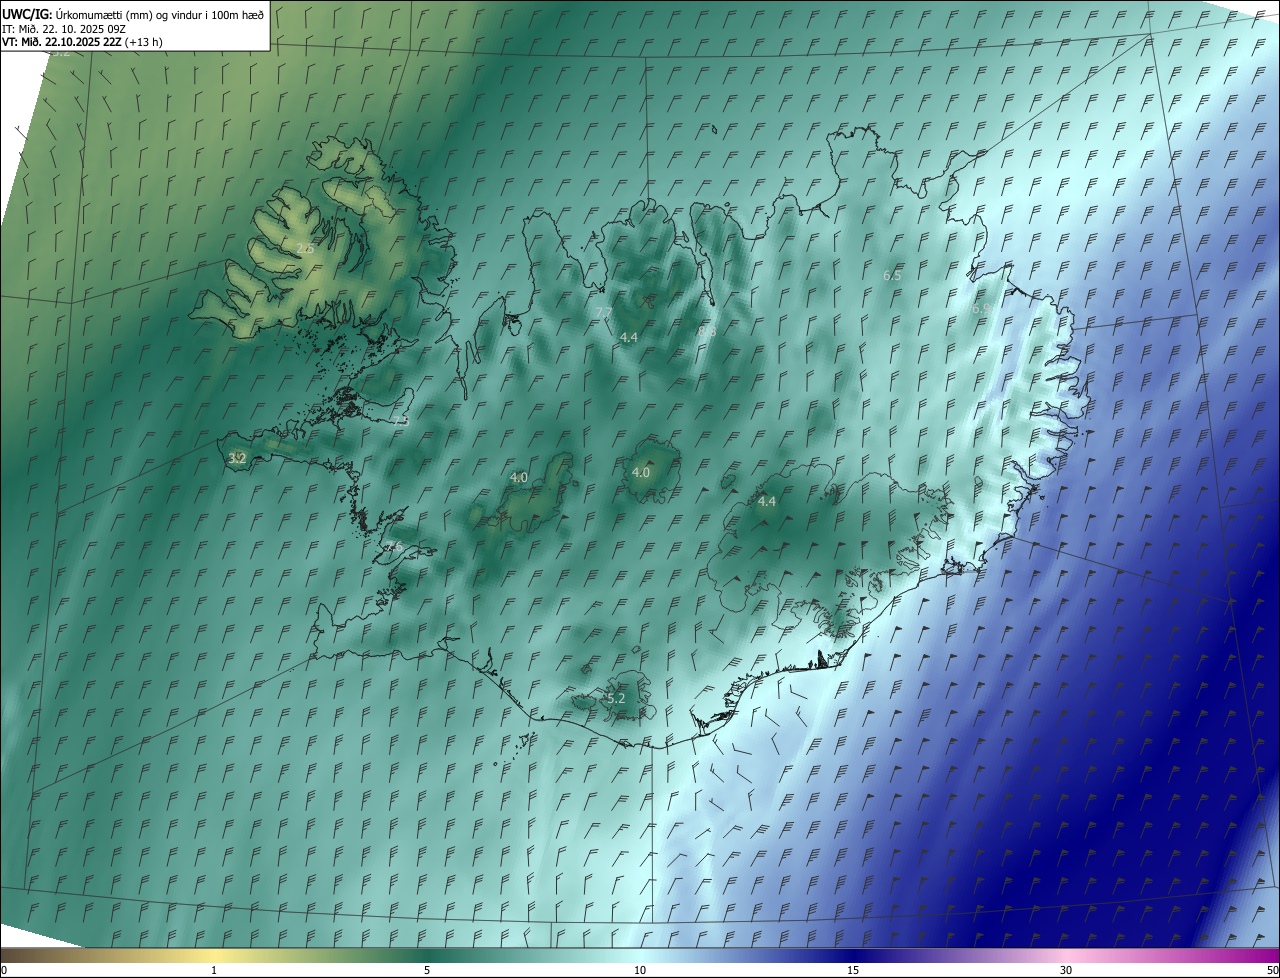Click the 1 tick on the color scale

[214, 970]
